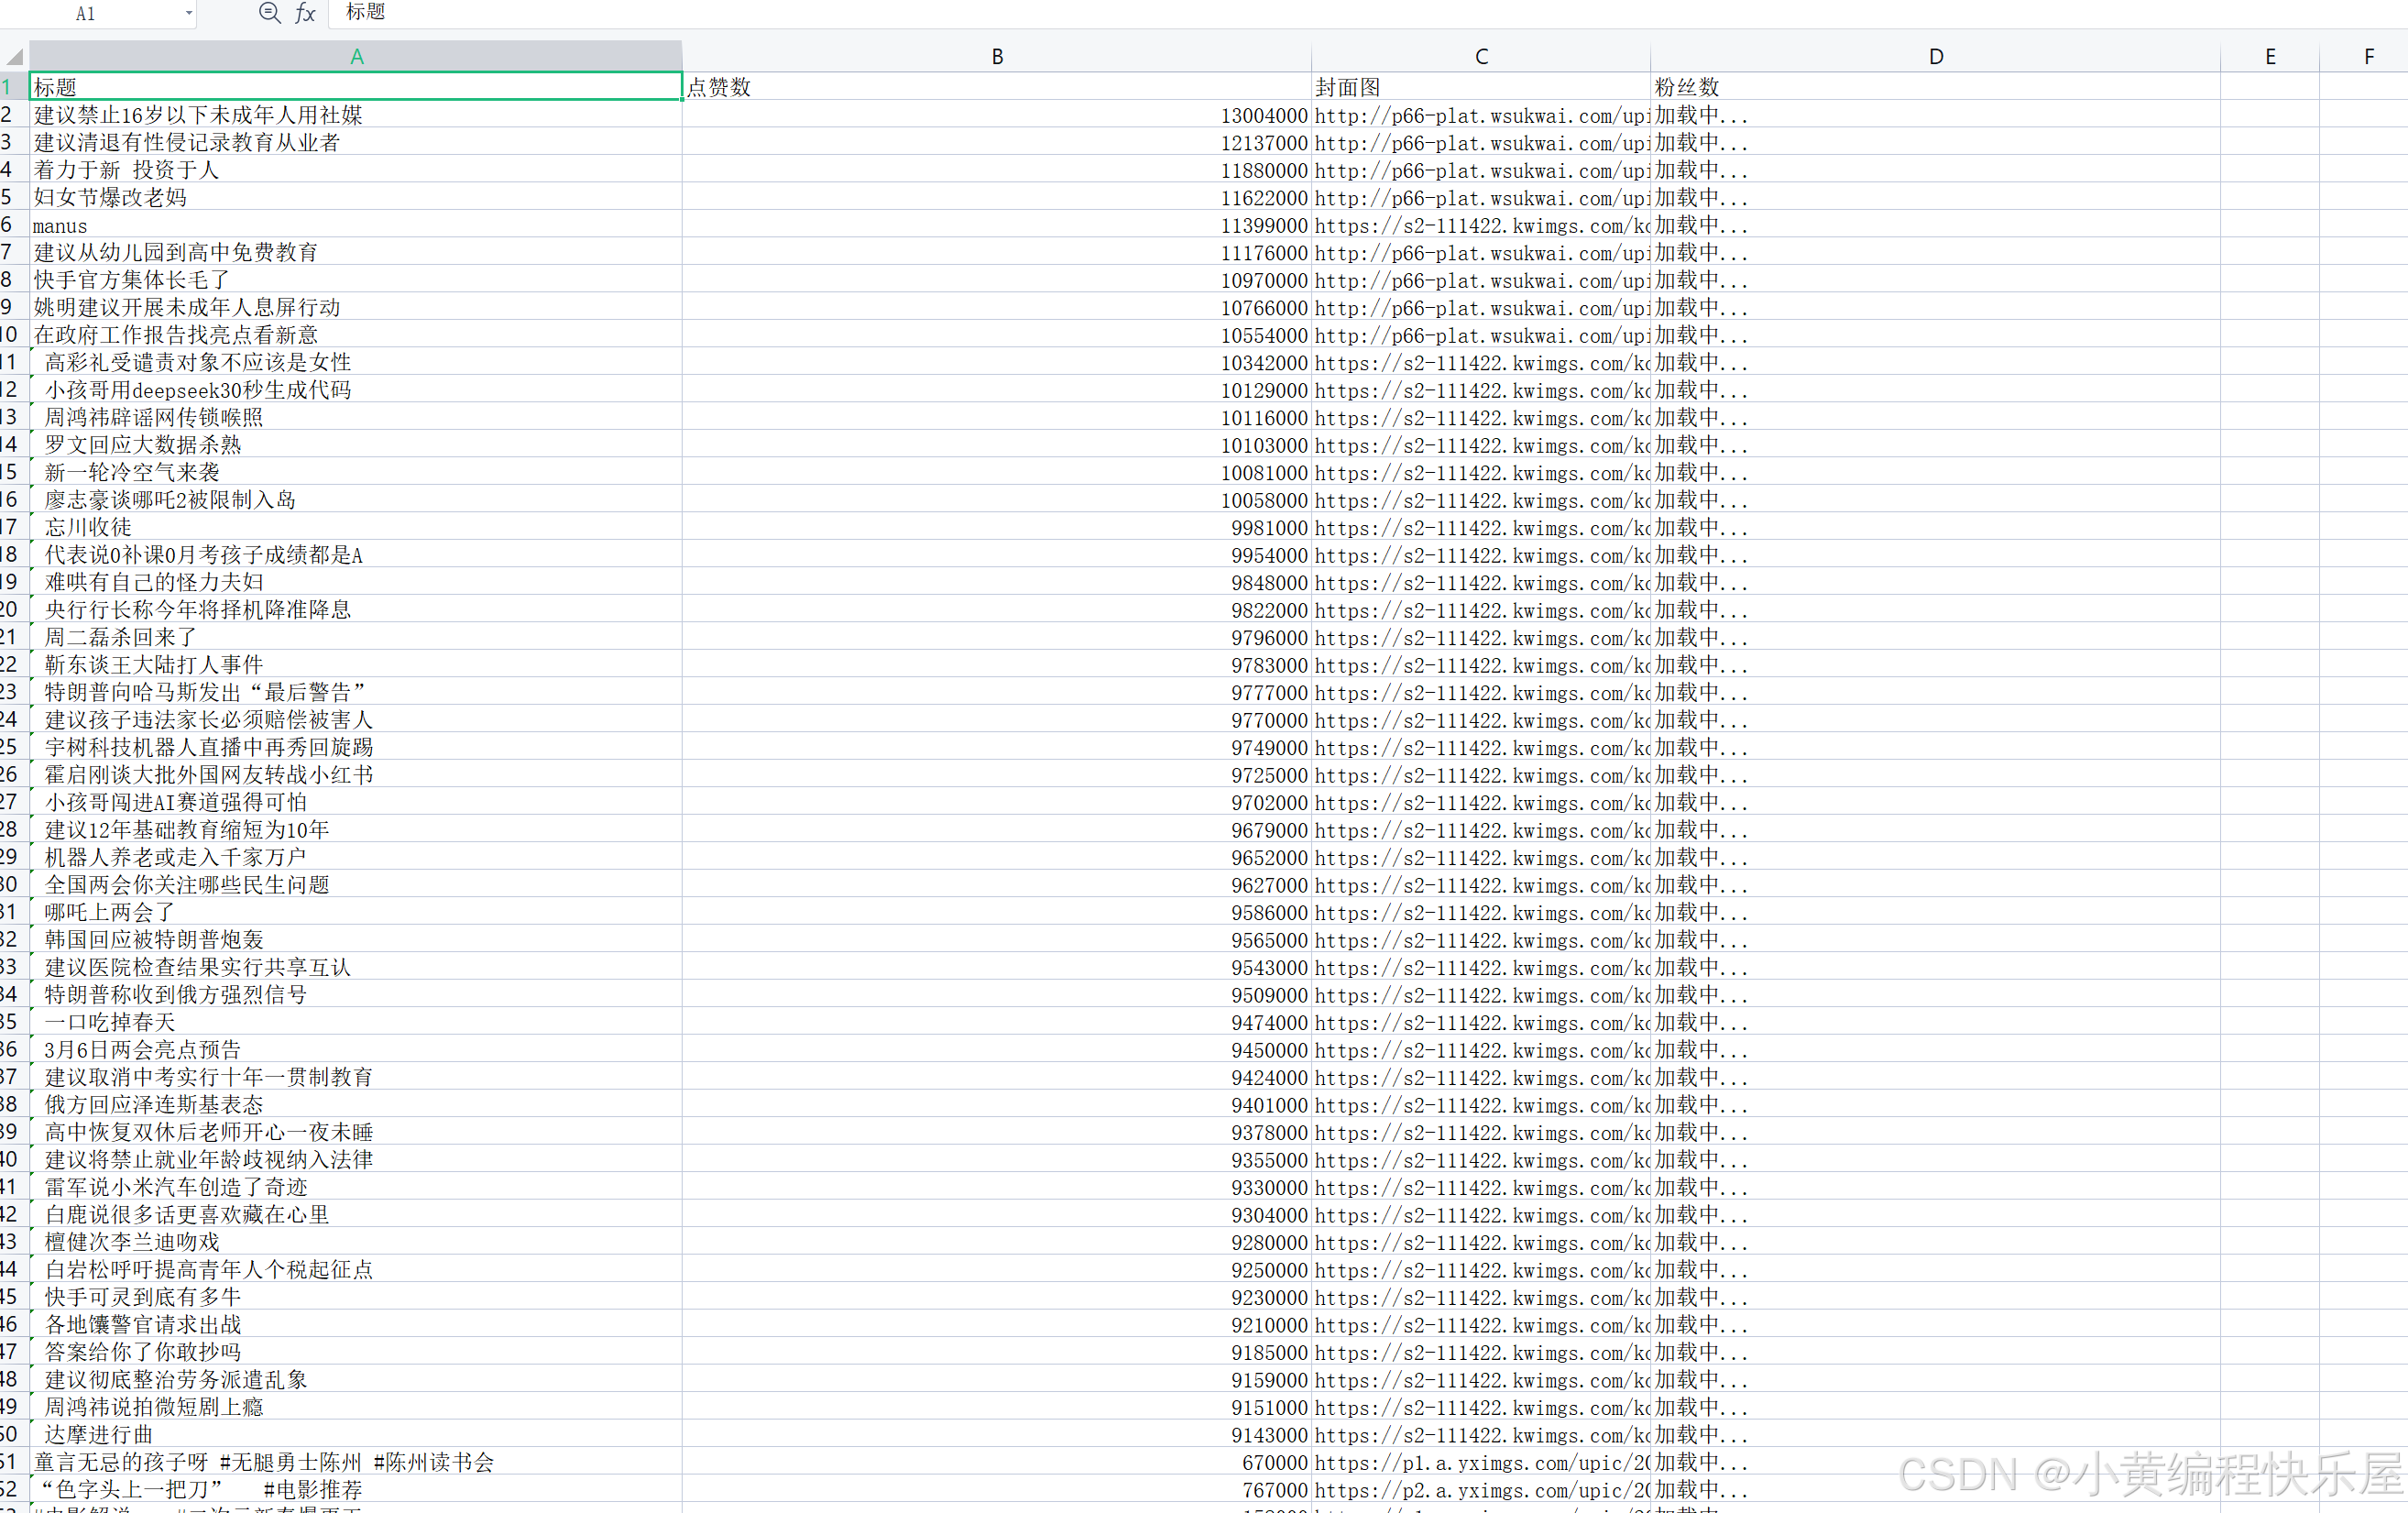This screenshot has width=2408, height=1513.
Task: Select column B header
Action: pos(996,57)
